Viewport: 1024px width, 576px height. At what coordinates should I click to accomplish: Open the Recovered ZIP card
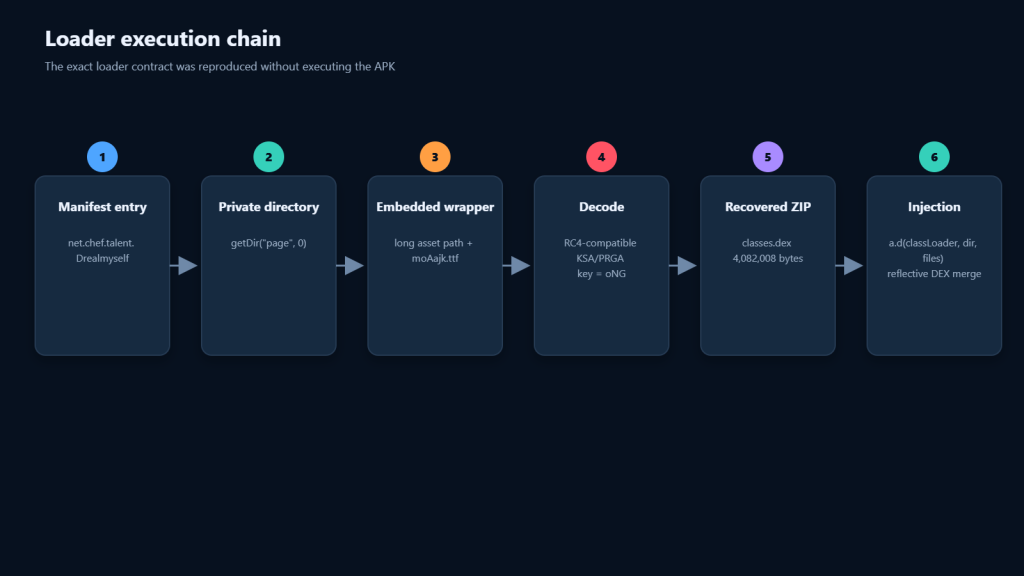(x=768, y=265)
